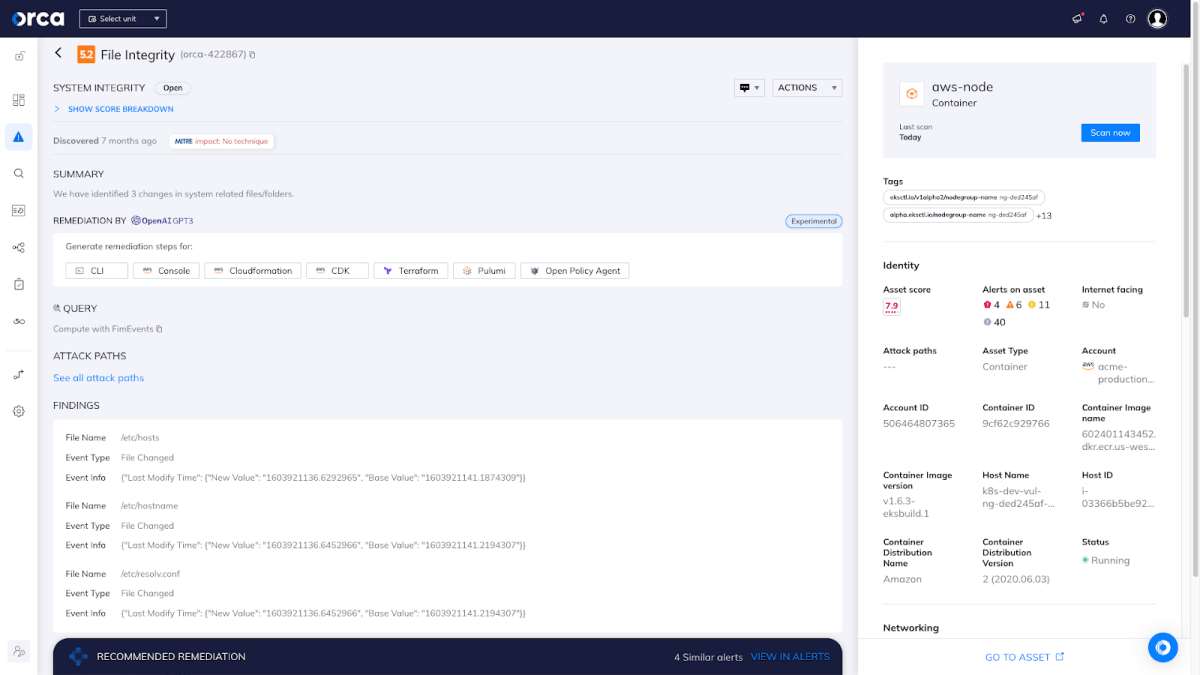Go back using the left arrow
The width and height of the screenshot is (1200, 675).
[x=58, y=53]
